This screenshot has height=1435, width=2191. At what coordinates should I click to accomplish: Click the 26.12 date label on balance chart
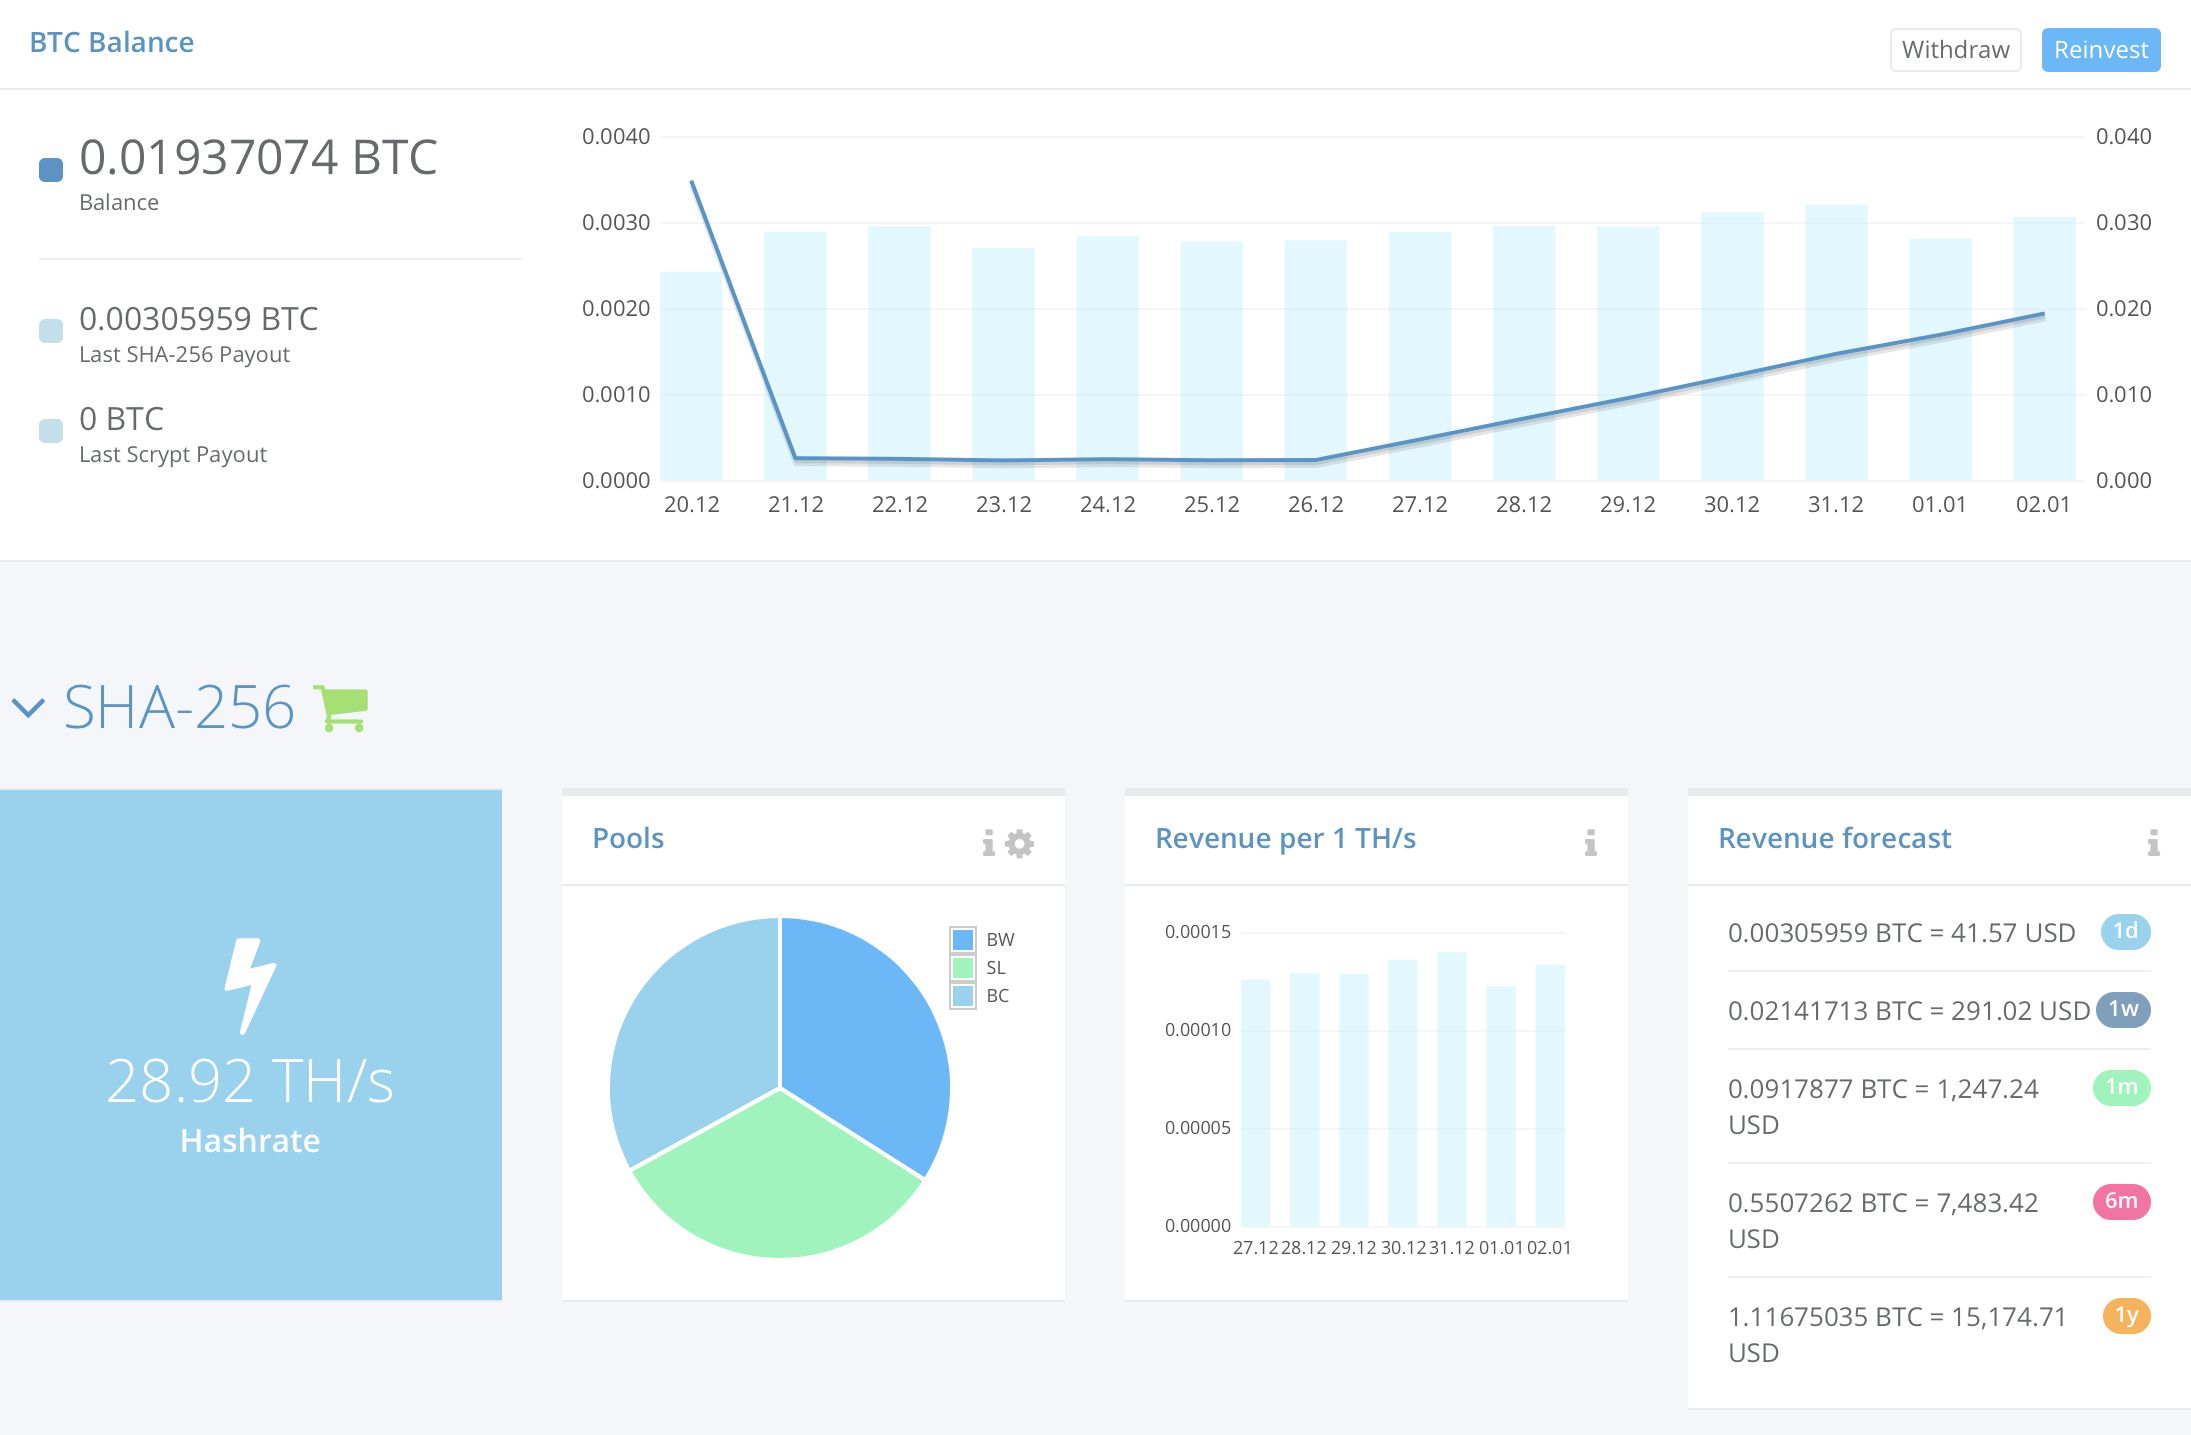[x=1316, y=504]
